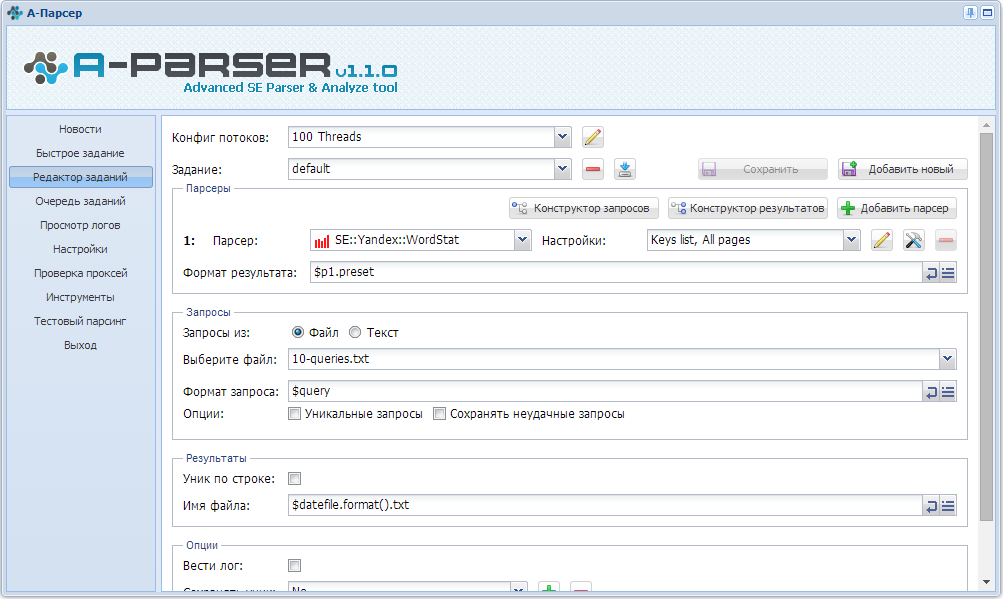Image resolution: width=1003 pixels, height=599 pixels.
Task: Click the import task download icon
Action: tap(625, 169)
